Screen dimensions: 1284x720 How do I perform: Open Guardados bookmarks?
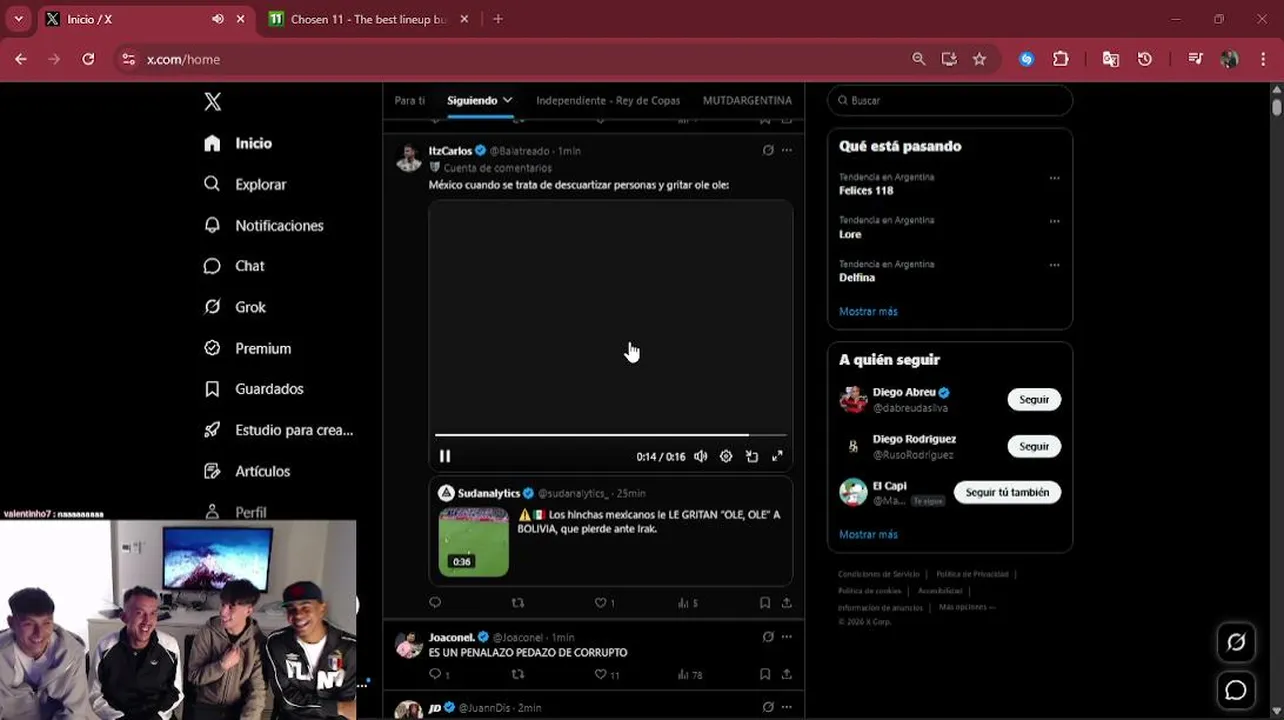click(253, 389)
